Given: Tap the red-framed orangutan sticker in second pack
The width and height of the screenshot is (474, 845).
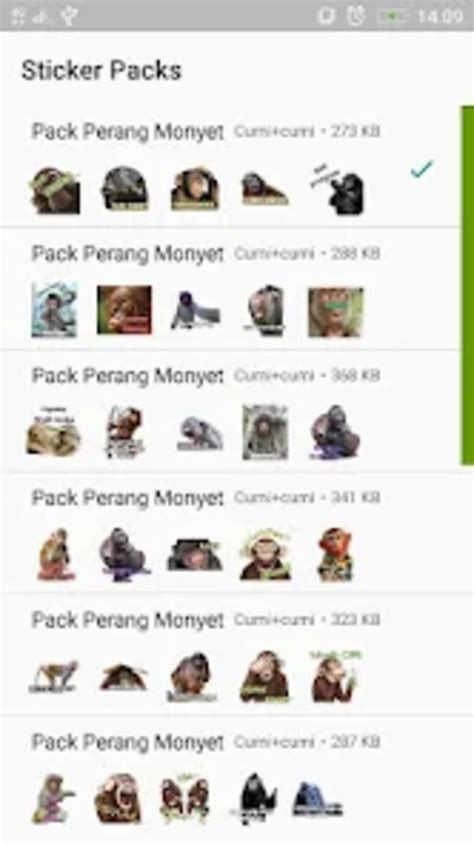Looking at the screenshot, I should (124, 310).
